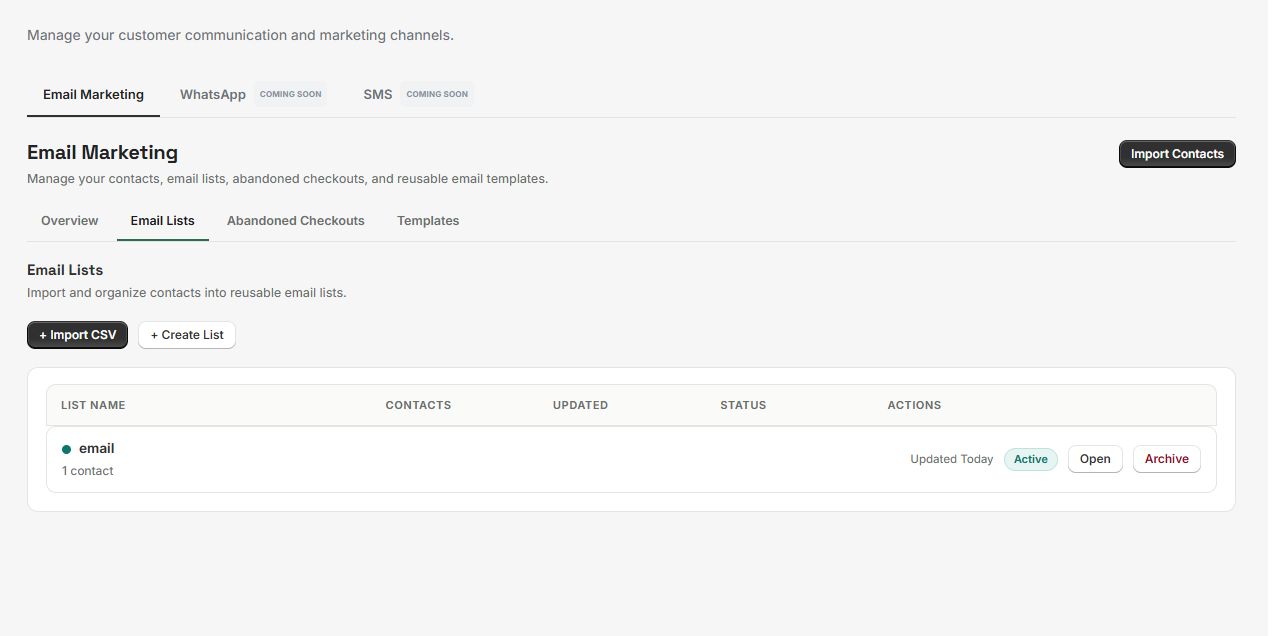Click the Active status badge
Image resolution: width=1283 pixels, height=636 pixels.
click(x=1031, y=459)
